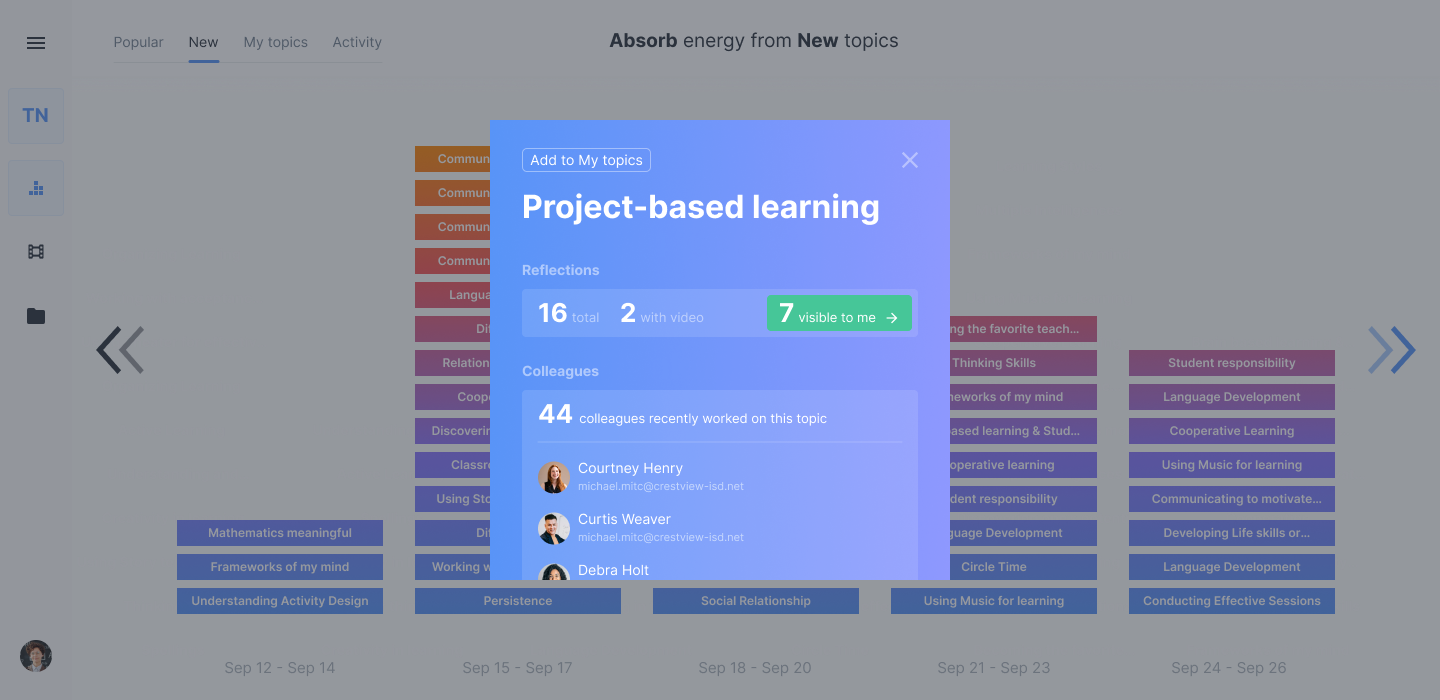Select the TN workspace badge
Viewport: 1440px width, 700px height.
[36, 115]
